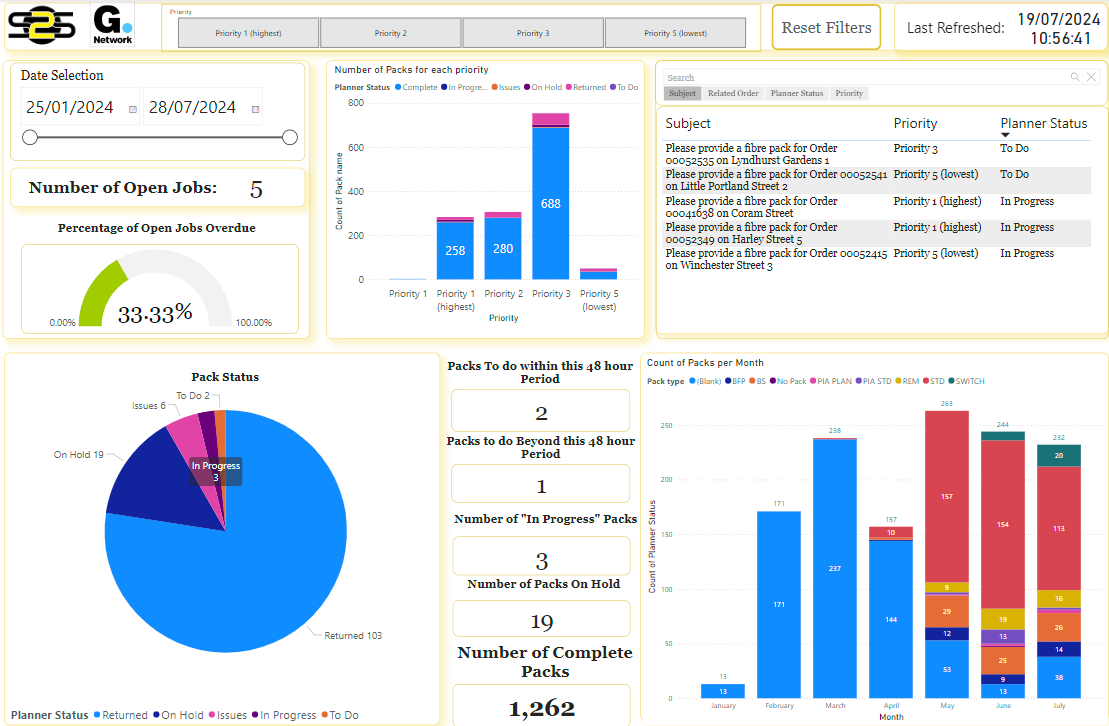
Task: Clear the search box with the X icon
Action: point(1091,77)
